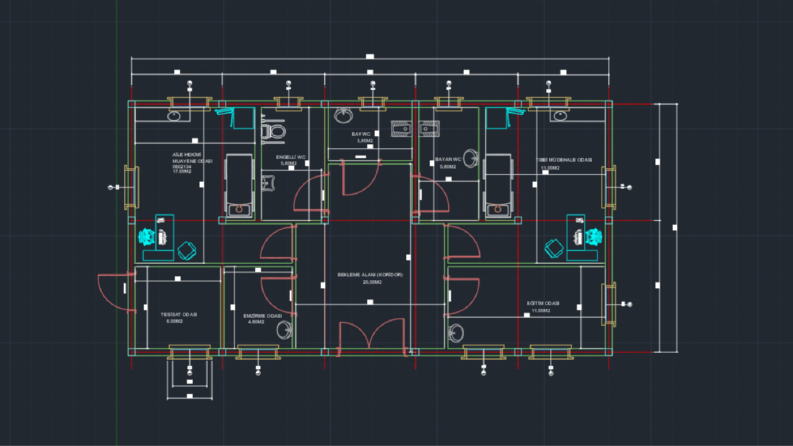Pick the cyan desk chair in TIBBİ MÜDAHALE ODASI
This screenshot has width=793, height=446.
click(x=593, y=236)
